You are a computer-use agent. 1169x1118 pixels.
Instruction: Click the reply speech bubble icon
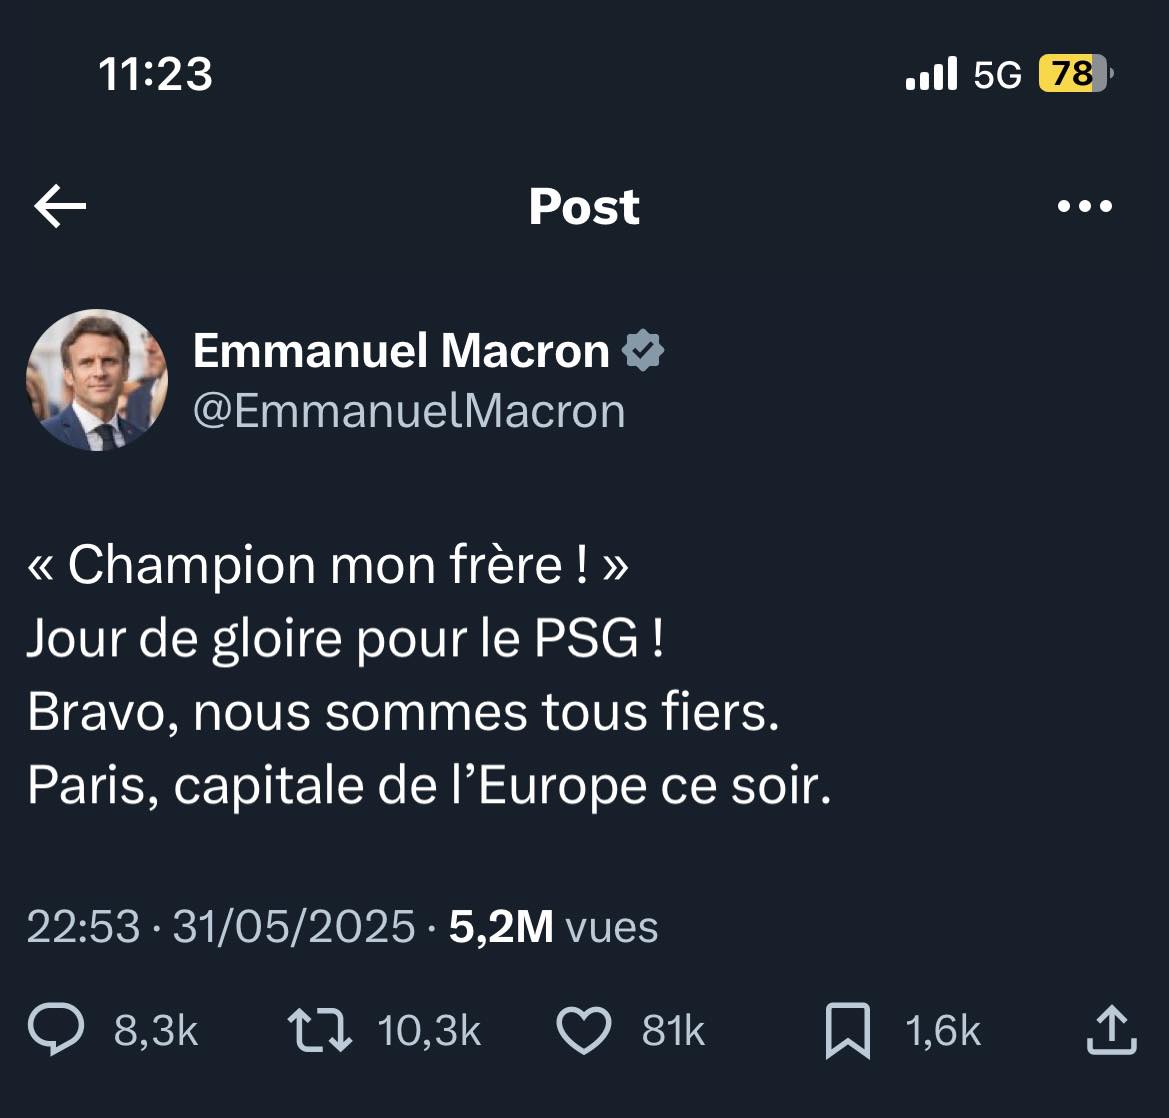(56, 1029)
